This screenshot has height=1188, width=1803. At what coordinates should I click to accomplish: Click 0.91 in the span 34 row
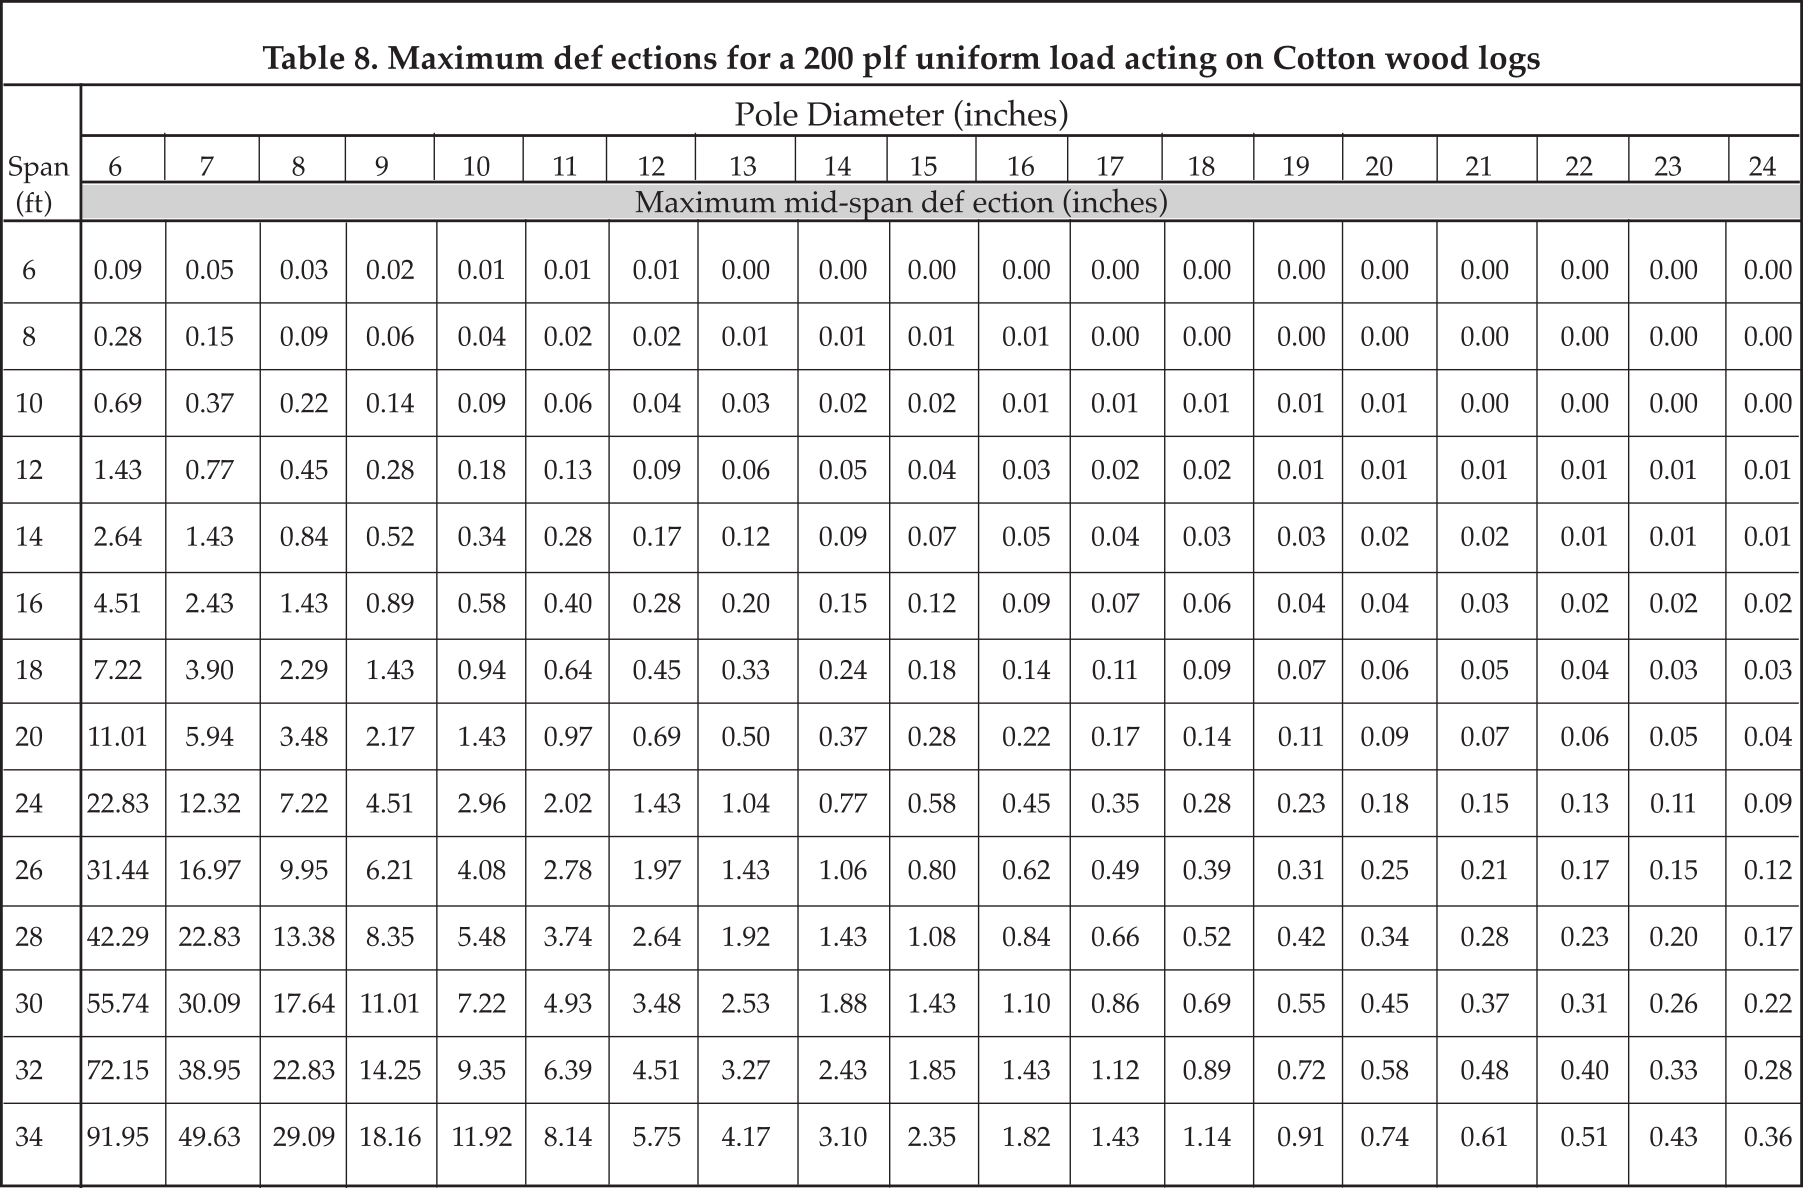[1301, 1137]
